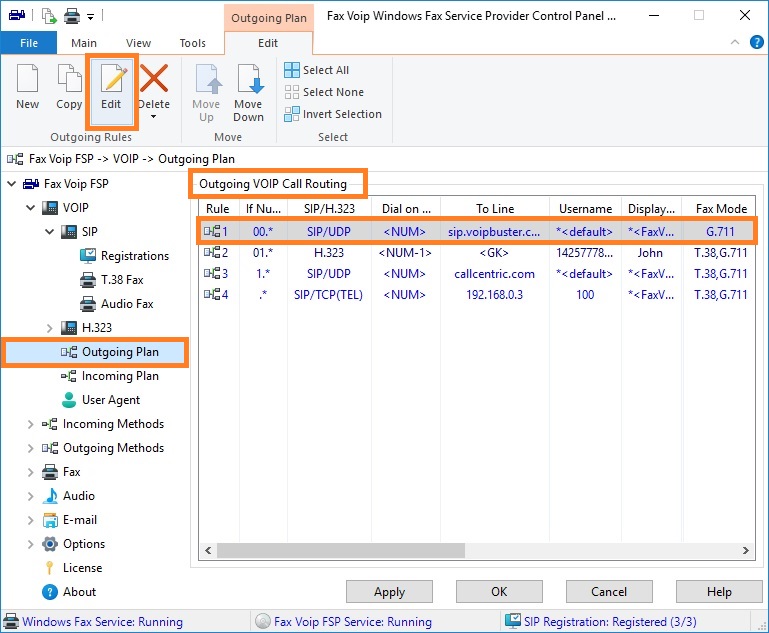Select Incoming Plan in the tree
769x633 pixels.
tap(120, 376)
